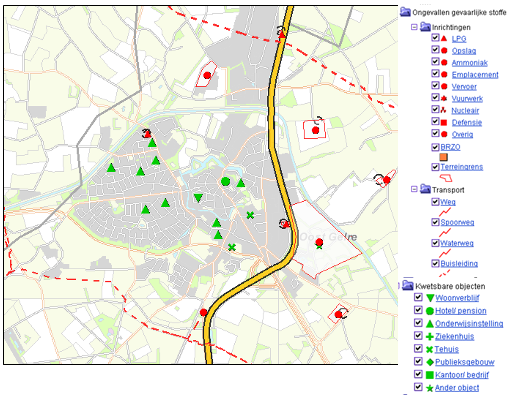Open the Ander object layer link
Screen dimensions: 507x395
457,388
